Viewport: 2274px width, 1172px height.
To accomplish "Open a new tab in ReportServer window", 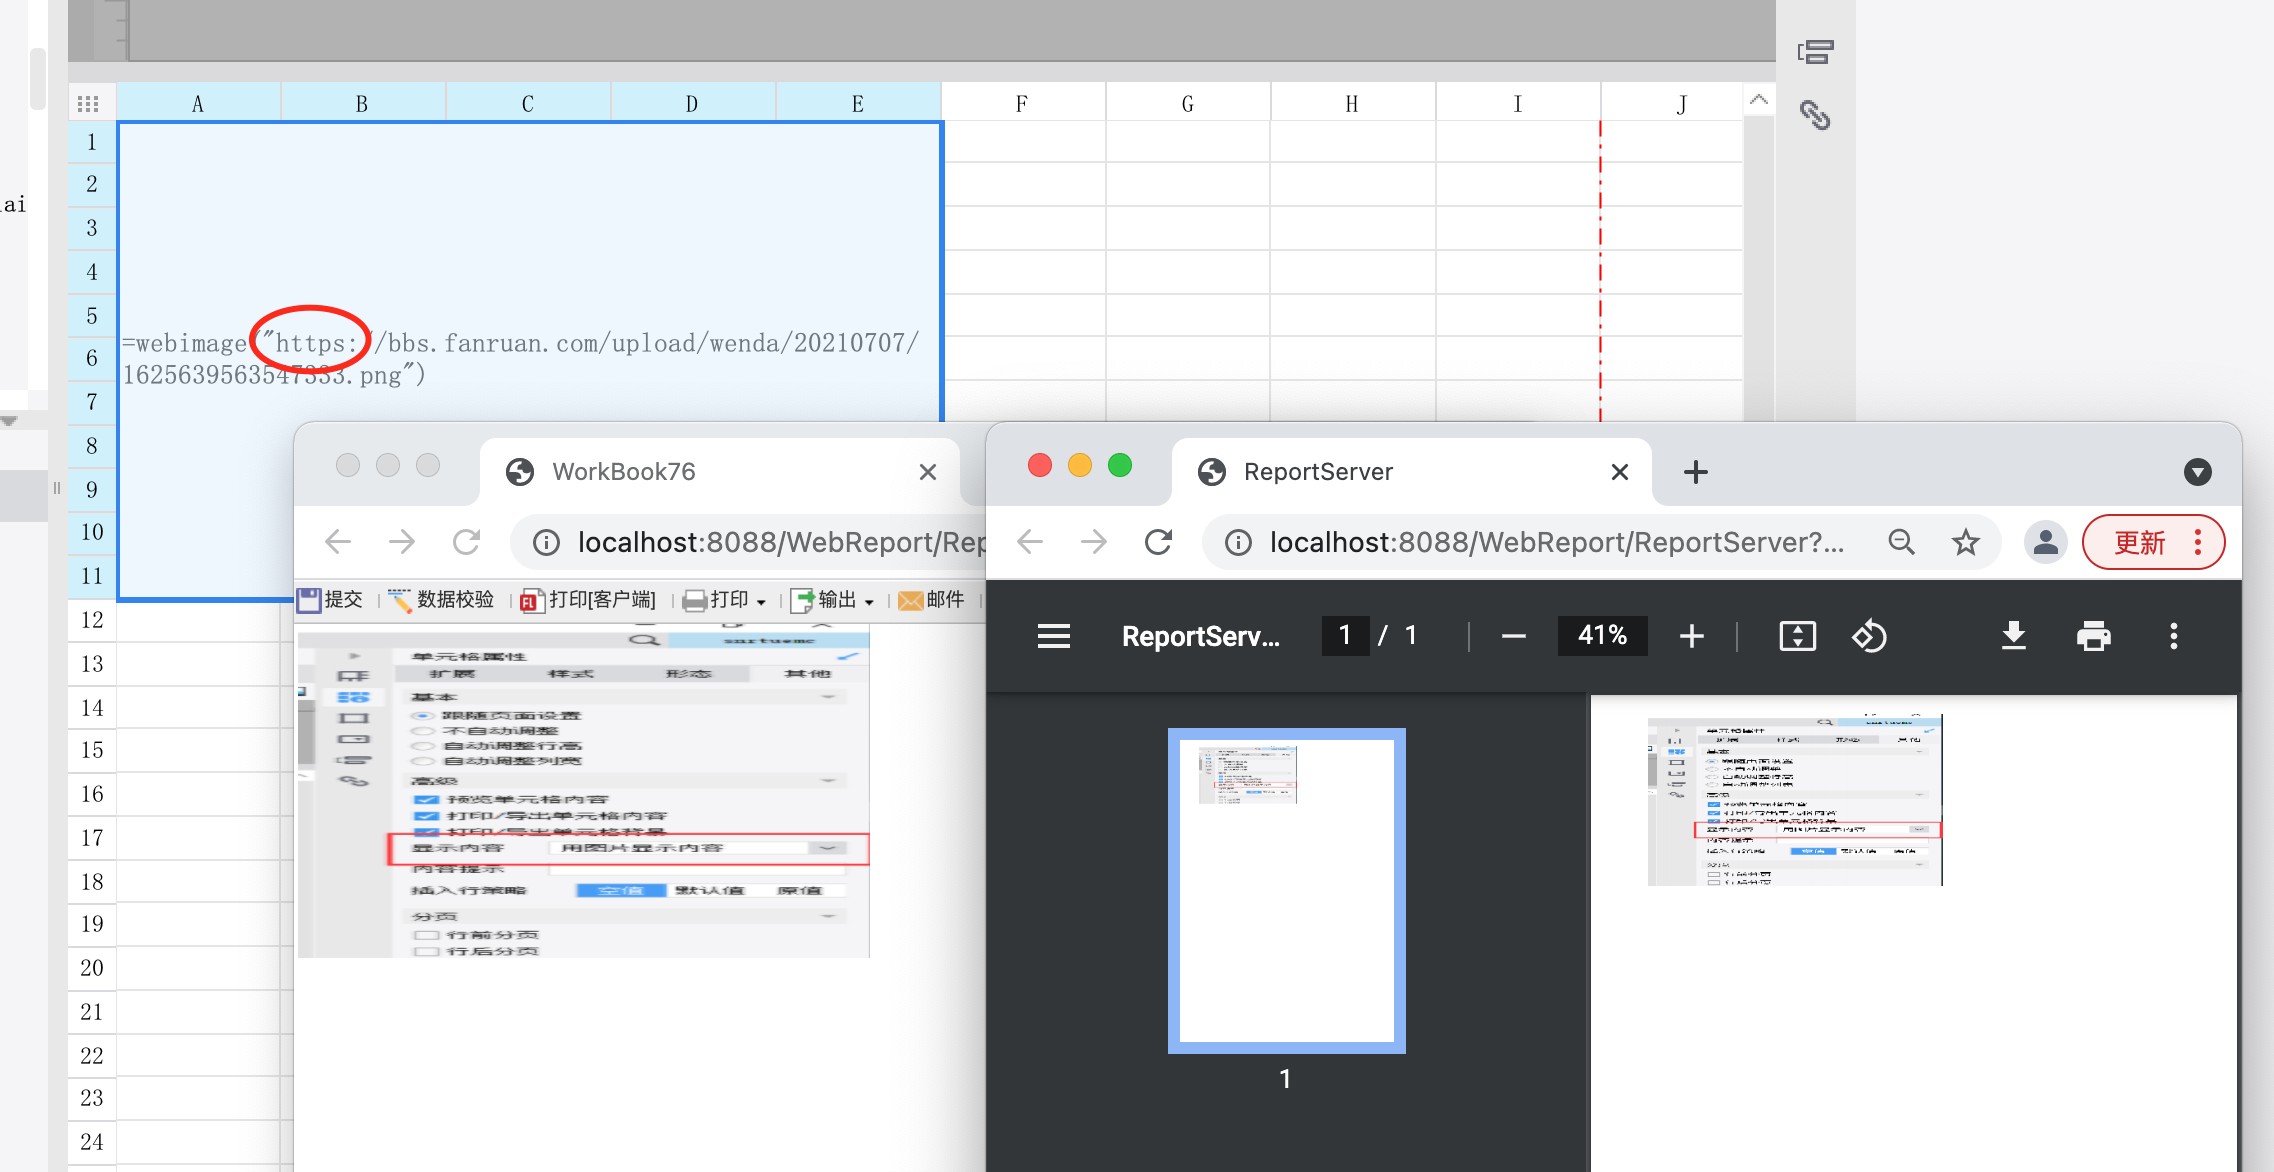I will [1696, 472].
